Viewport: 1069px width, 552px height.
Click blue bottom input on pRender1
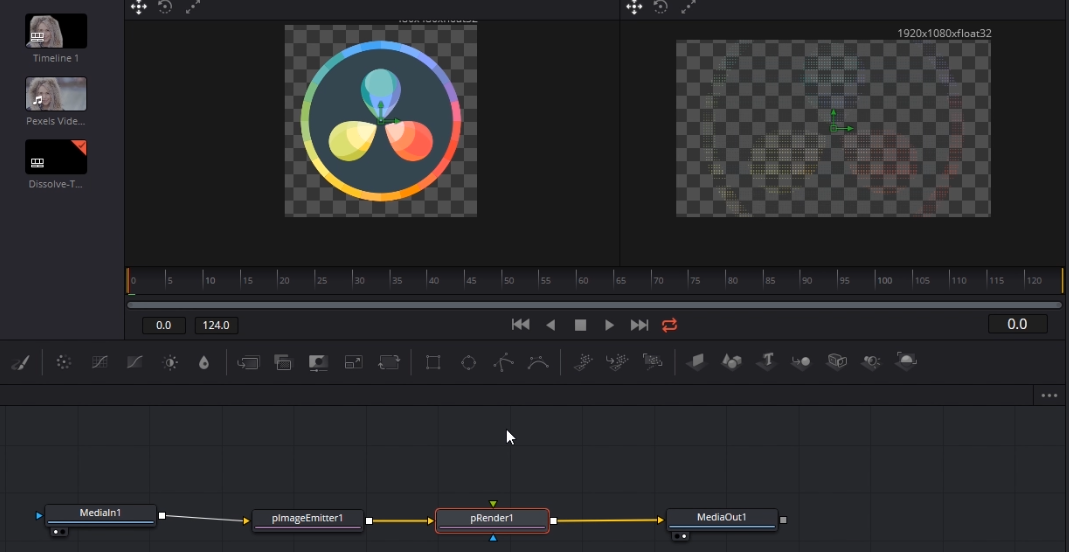coord(493,538)
